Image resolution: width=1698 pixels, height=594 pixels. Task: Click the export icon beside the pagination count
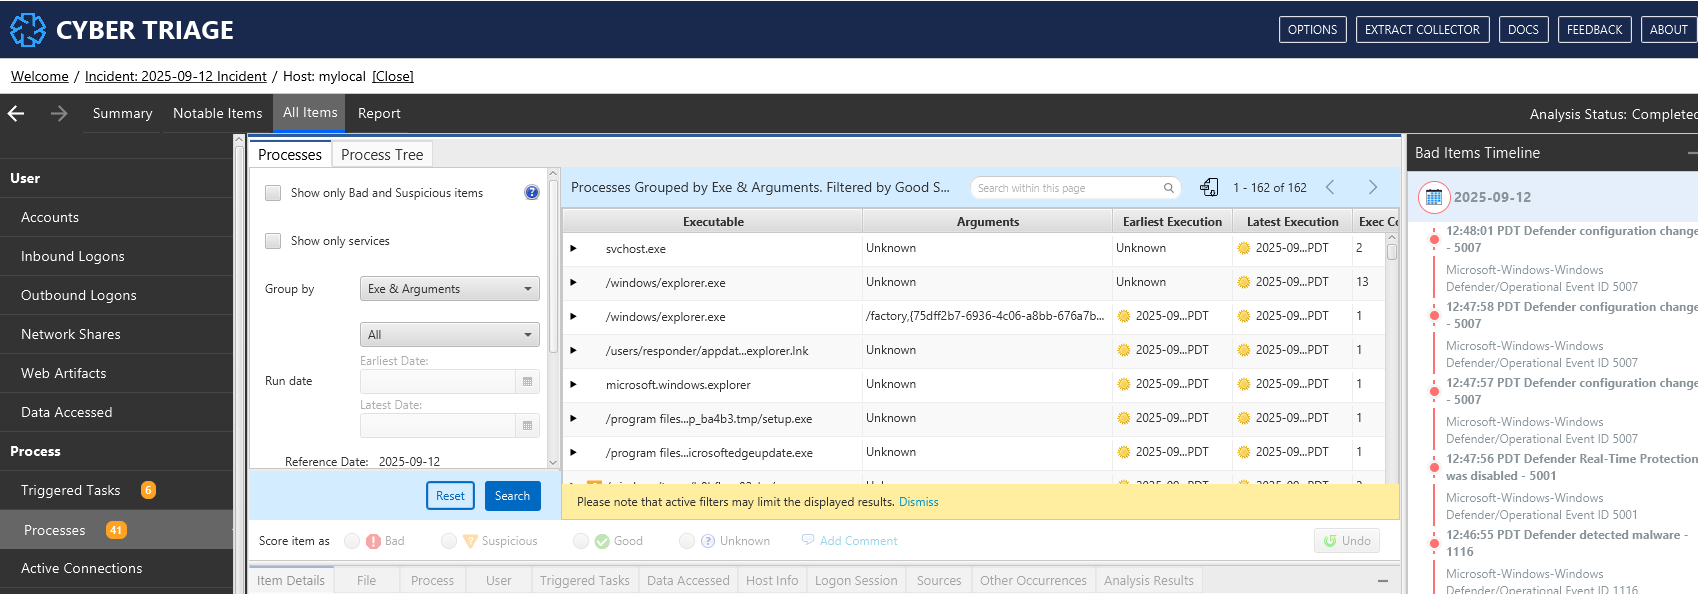pos(1209,187)
